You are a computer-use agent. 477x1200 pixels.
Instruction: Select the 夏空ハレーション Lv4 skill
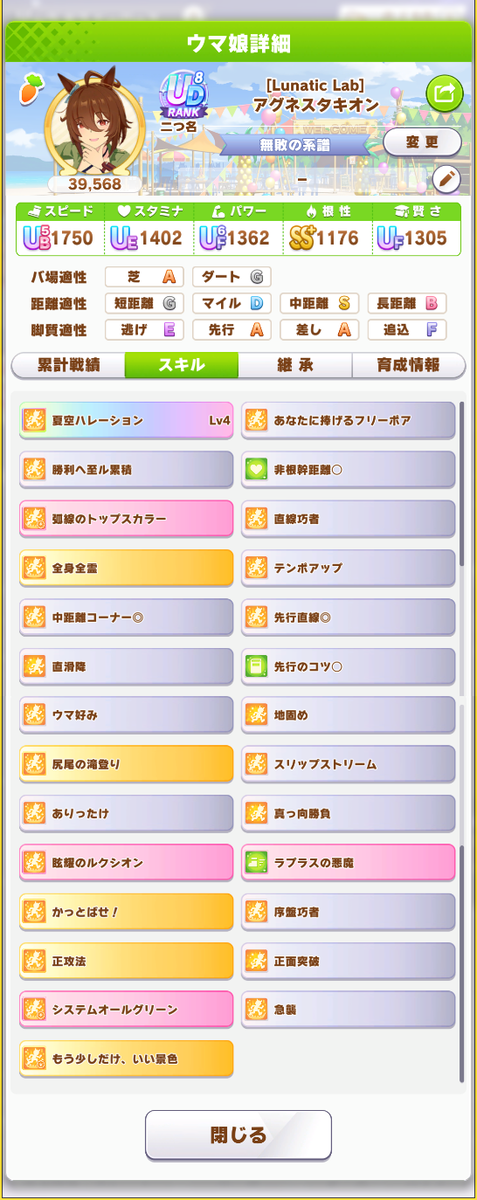(126, 421)
